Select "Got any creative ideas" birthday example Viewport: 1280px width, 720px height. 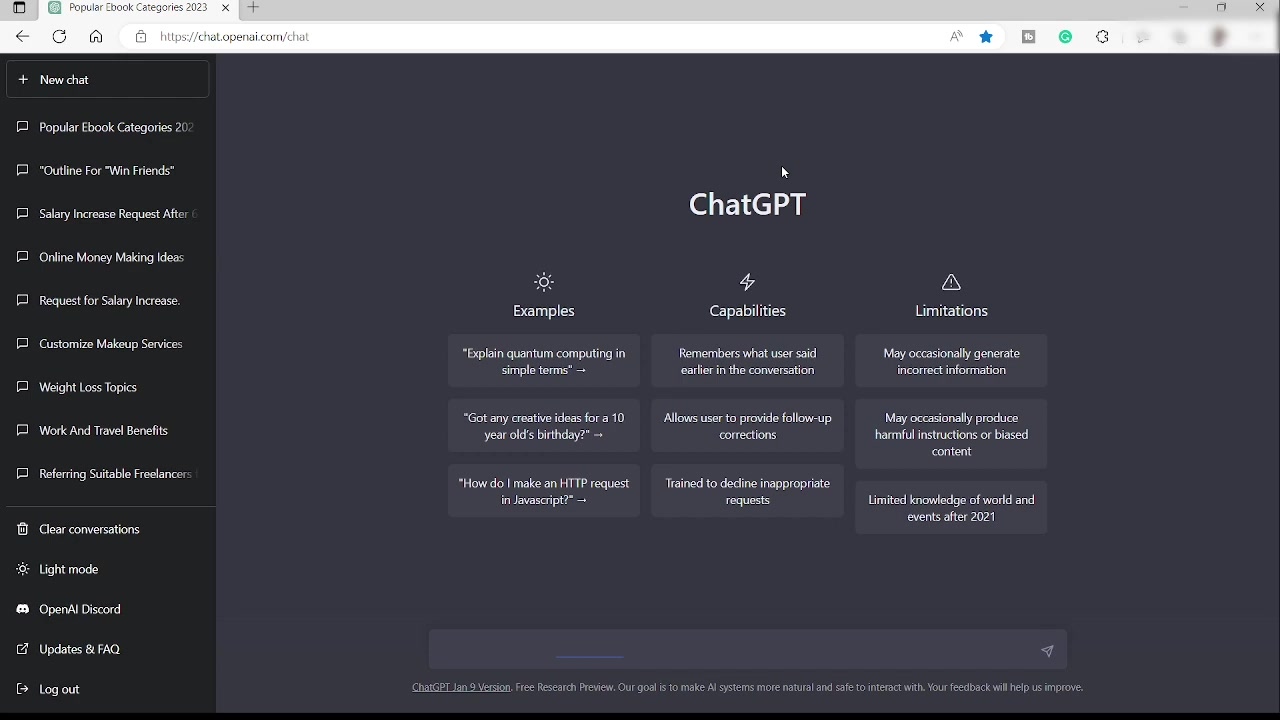click(x=544, y=426)
